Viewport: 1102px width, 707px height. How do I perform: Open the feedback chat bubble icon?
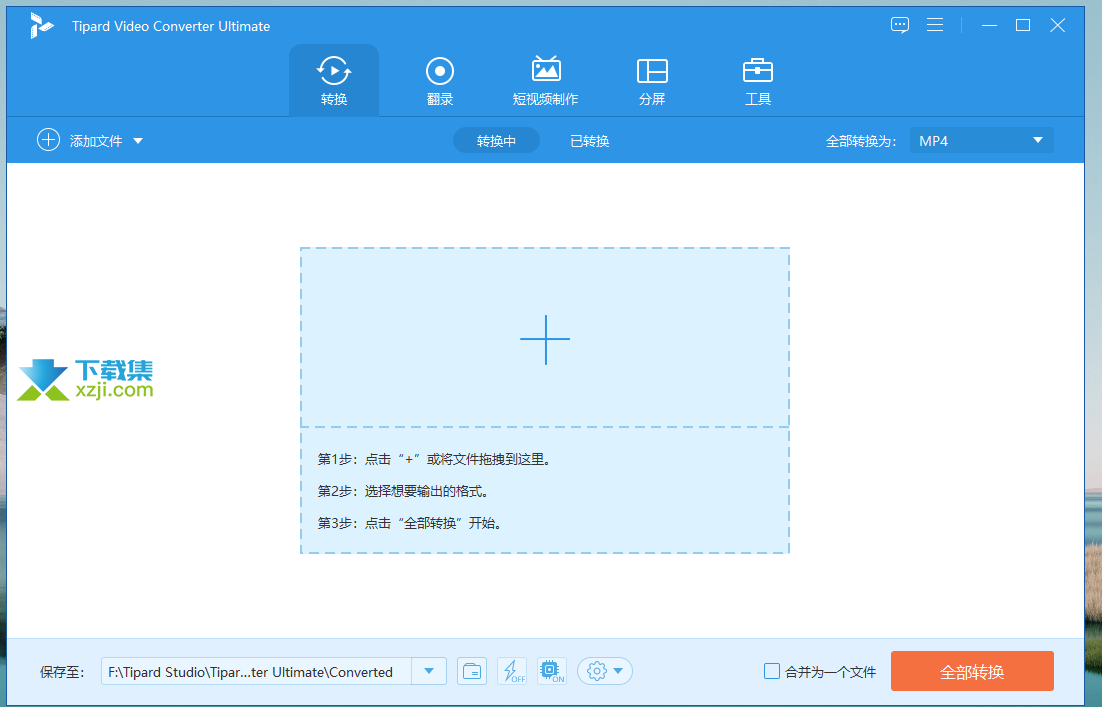(900, 25)
